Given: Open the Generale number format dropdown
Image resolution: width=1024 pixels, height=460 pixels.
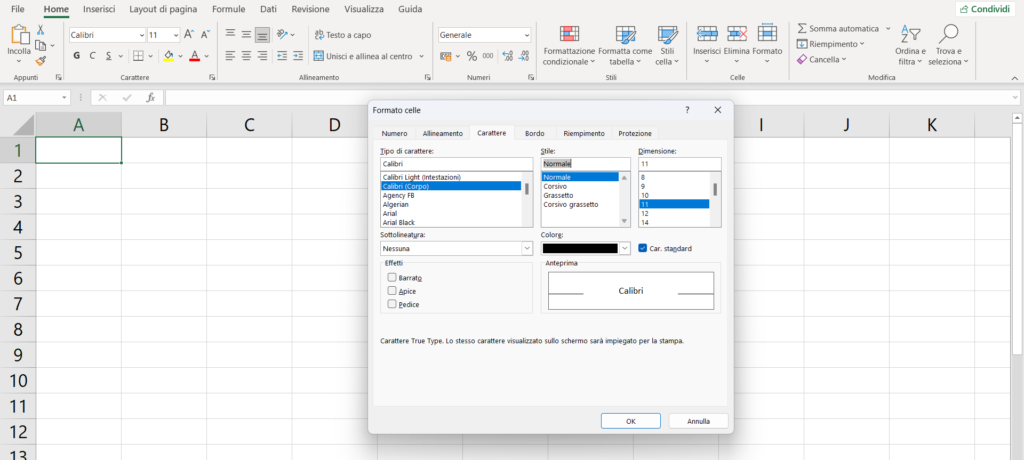Looking at the screenshot, I should pos(526,35).
